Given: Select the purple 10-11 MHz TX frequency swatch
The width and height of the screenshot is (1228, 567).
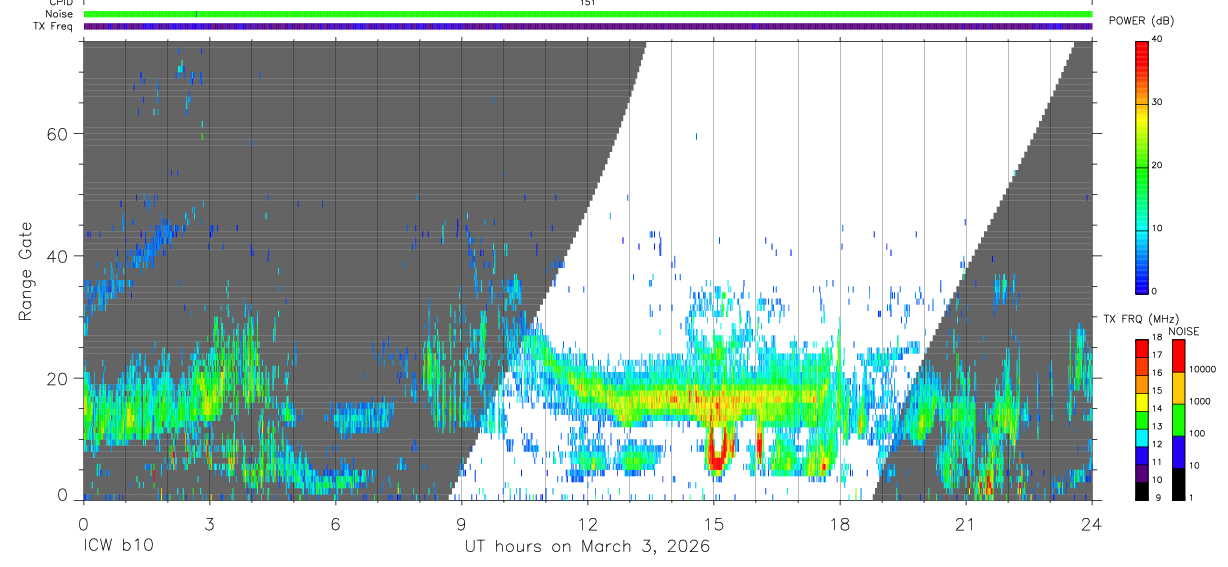Looking at the screenshot, I should 1142,472.
